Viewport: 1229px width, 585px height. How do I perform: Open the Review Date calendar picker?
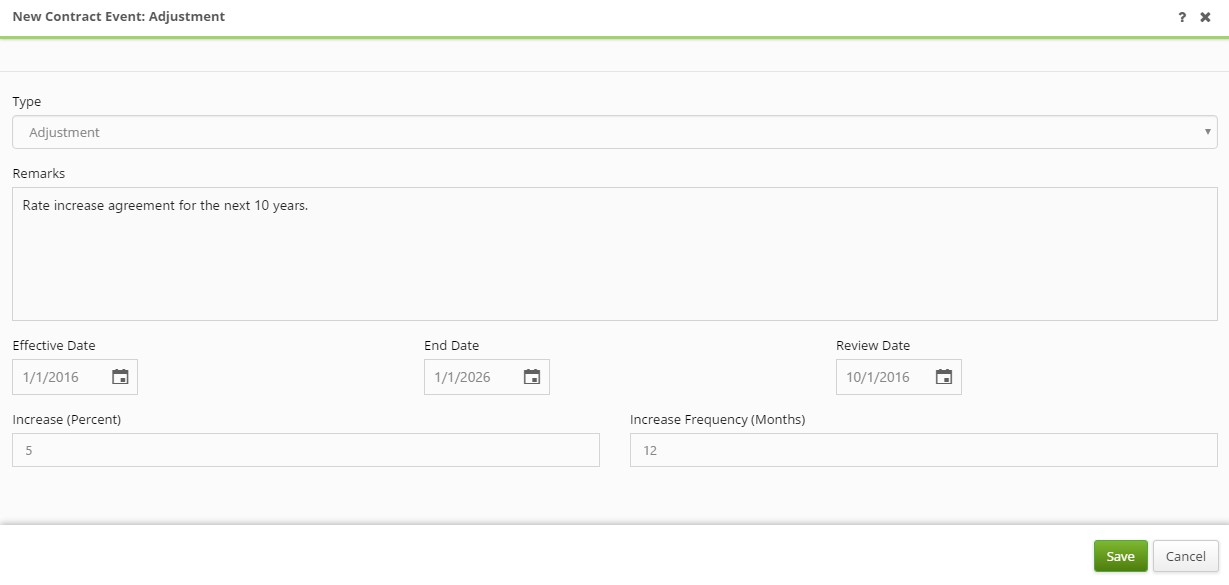pyautogui.click(x=944, y=377)
